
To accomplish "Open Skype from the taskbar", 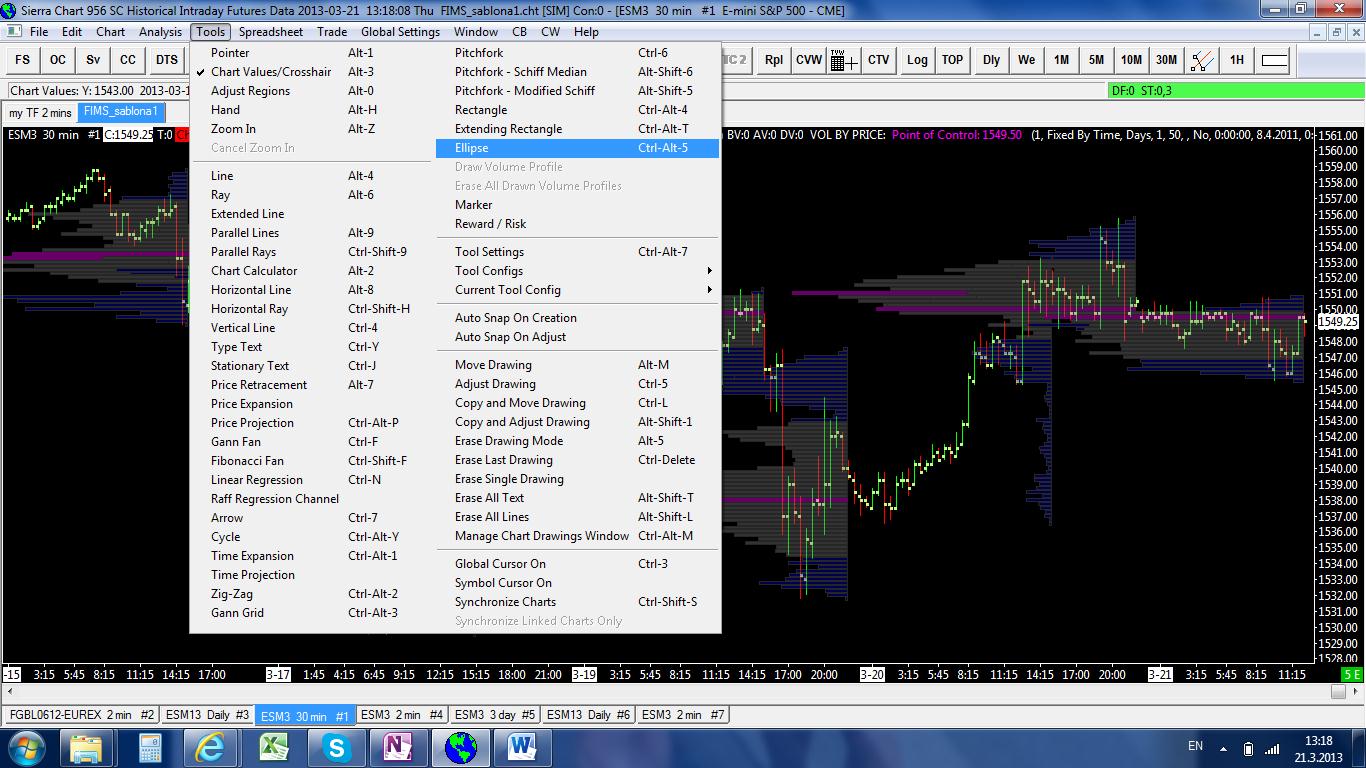I will (x=336, y=747).
